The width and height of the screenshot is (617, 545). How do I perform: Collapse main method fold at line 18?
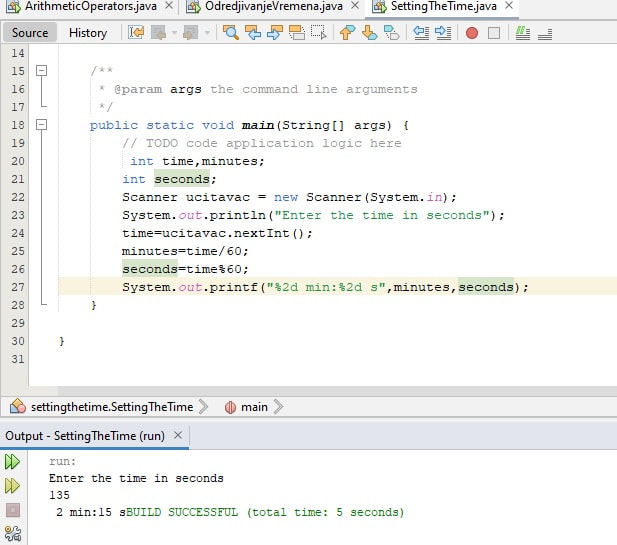click(41, 125)
